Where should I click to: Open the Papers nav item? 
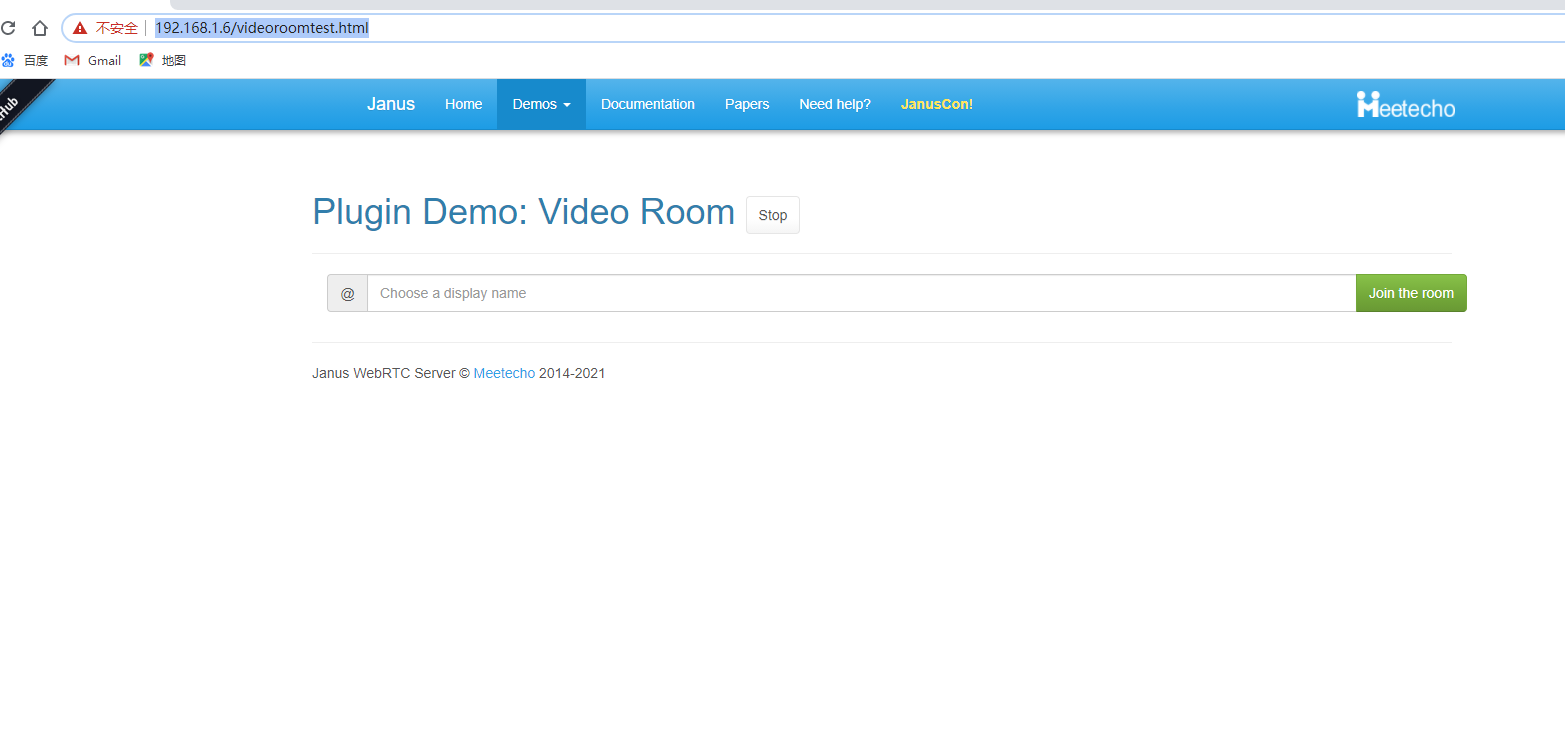click(x=747, y=104)
